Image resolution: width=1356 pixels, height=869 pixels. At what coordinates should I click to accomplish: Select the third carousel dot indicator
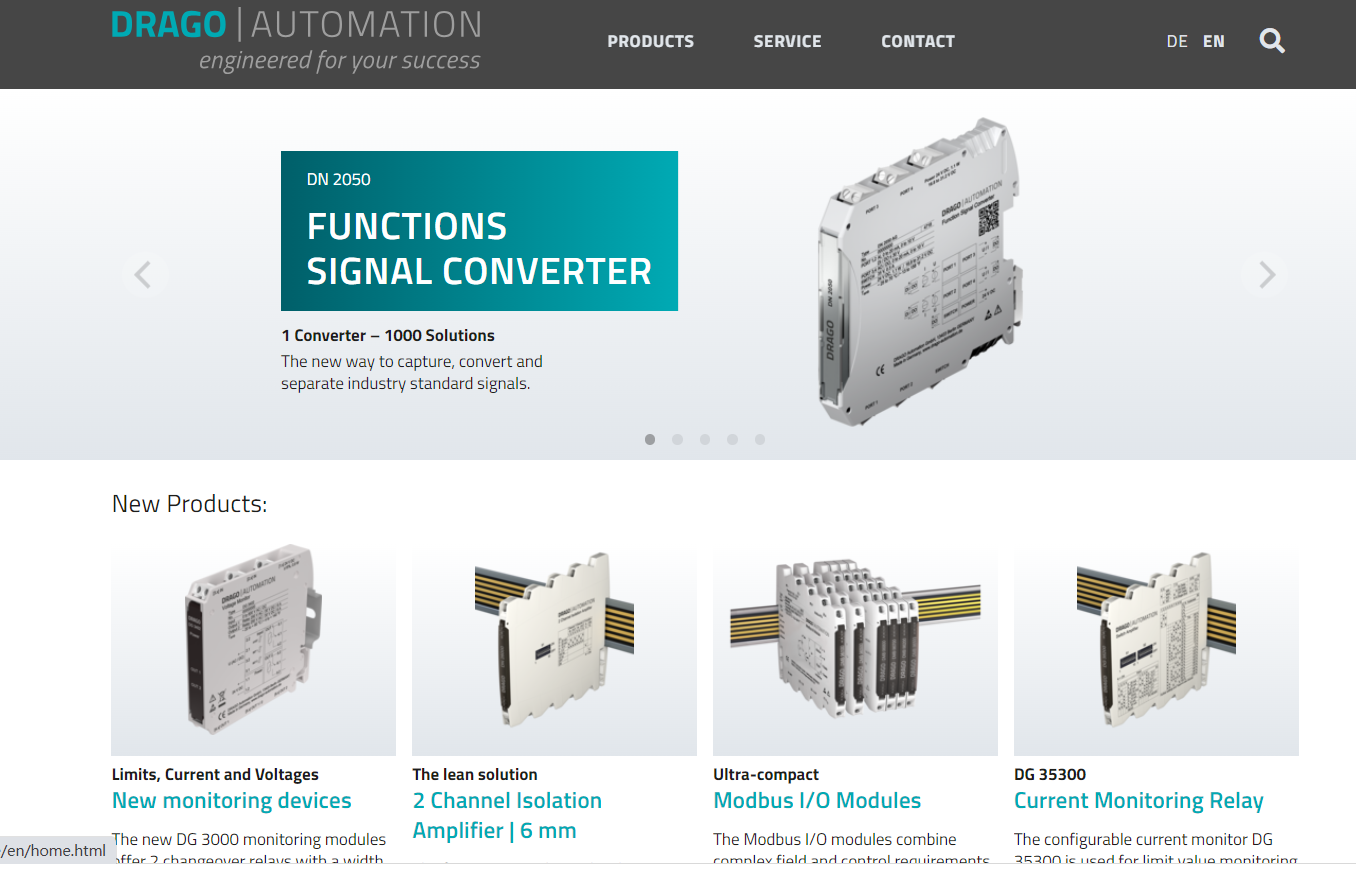click(x=705, y=439)
